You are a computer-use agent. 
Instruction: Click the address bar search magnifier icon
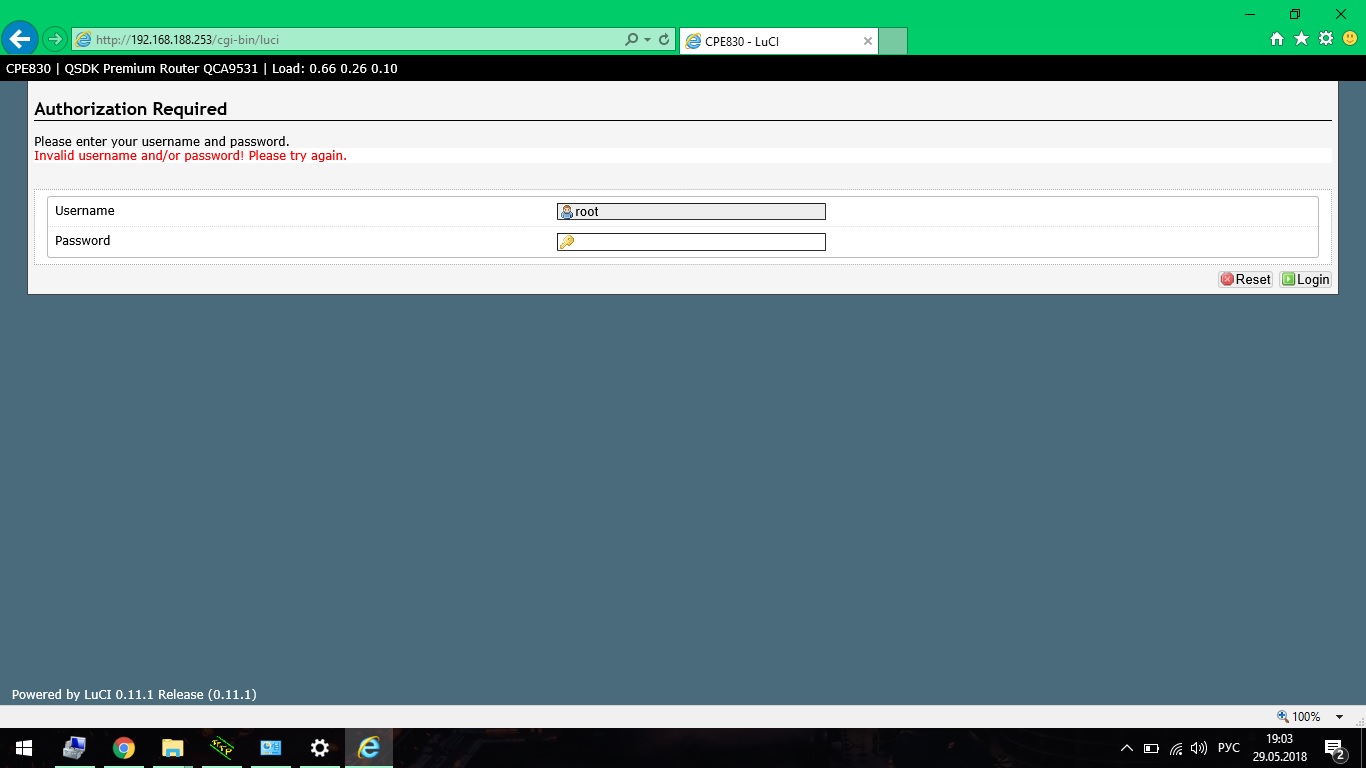(631, 40)
